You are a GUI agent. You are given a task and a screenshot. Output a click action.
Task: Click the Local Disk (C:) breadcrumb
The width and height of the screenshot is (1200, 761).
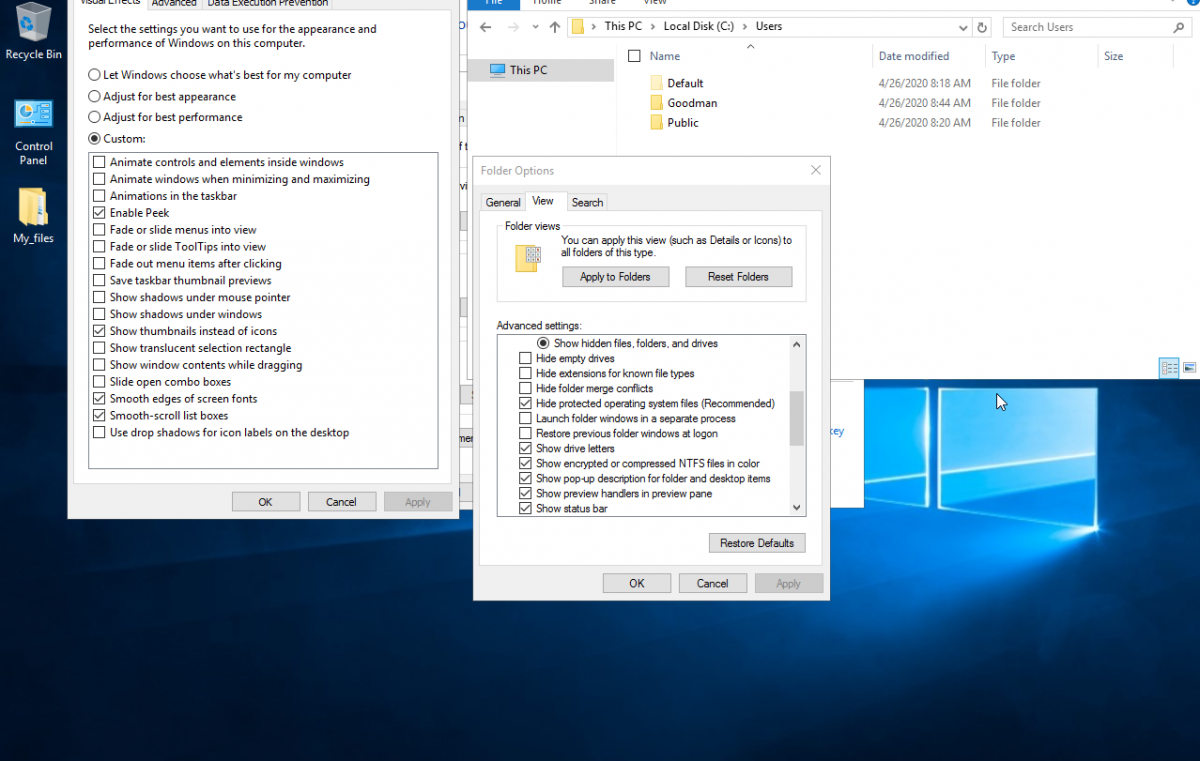click(698, 27)
